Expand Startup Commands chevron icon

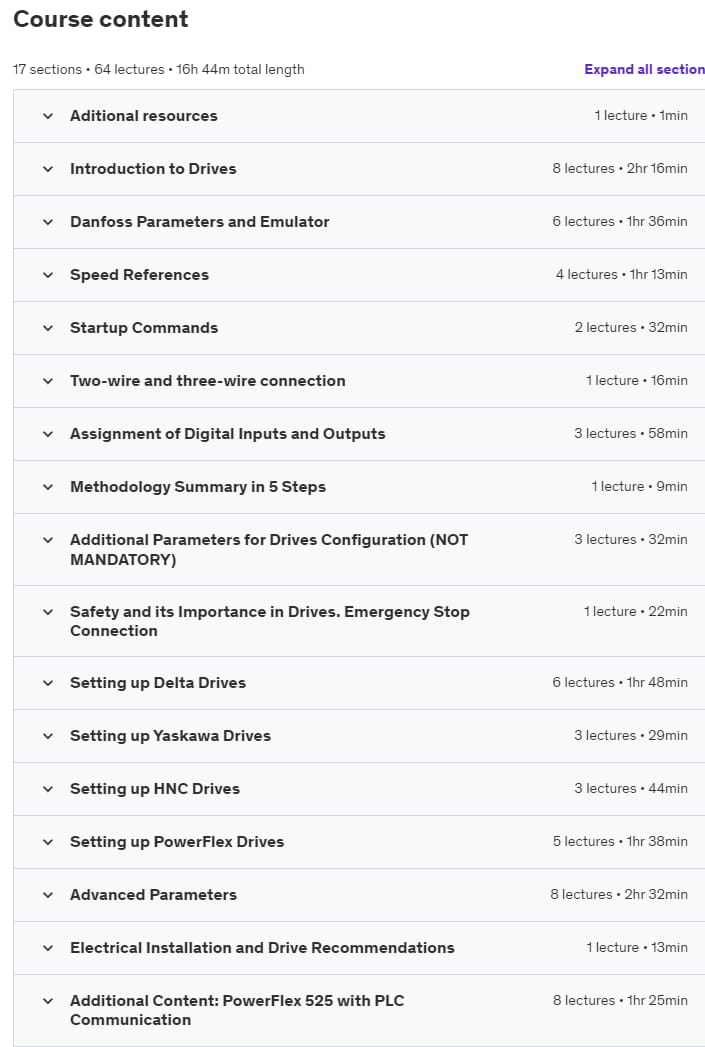(x=48, y=328)
